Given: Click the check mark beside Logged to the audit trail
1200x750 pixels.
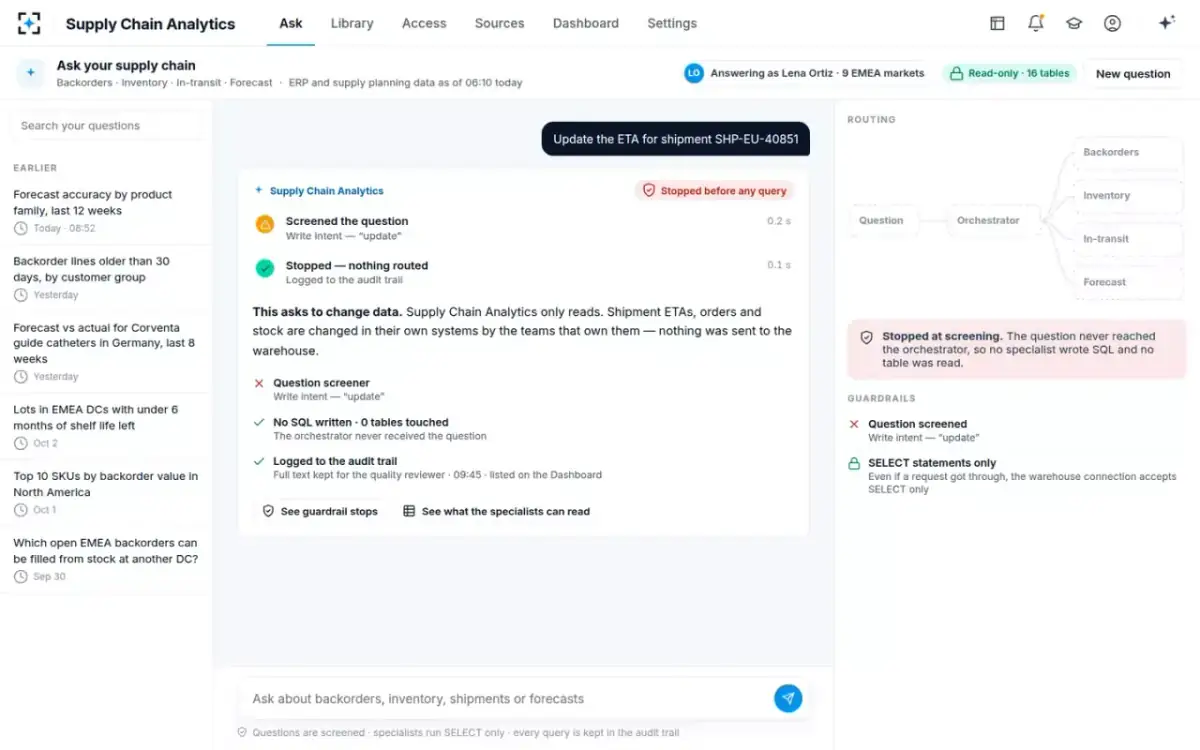Looking at the screenshot, I should 259,461.
